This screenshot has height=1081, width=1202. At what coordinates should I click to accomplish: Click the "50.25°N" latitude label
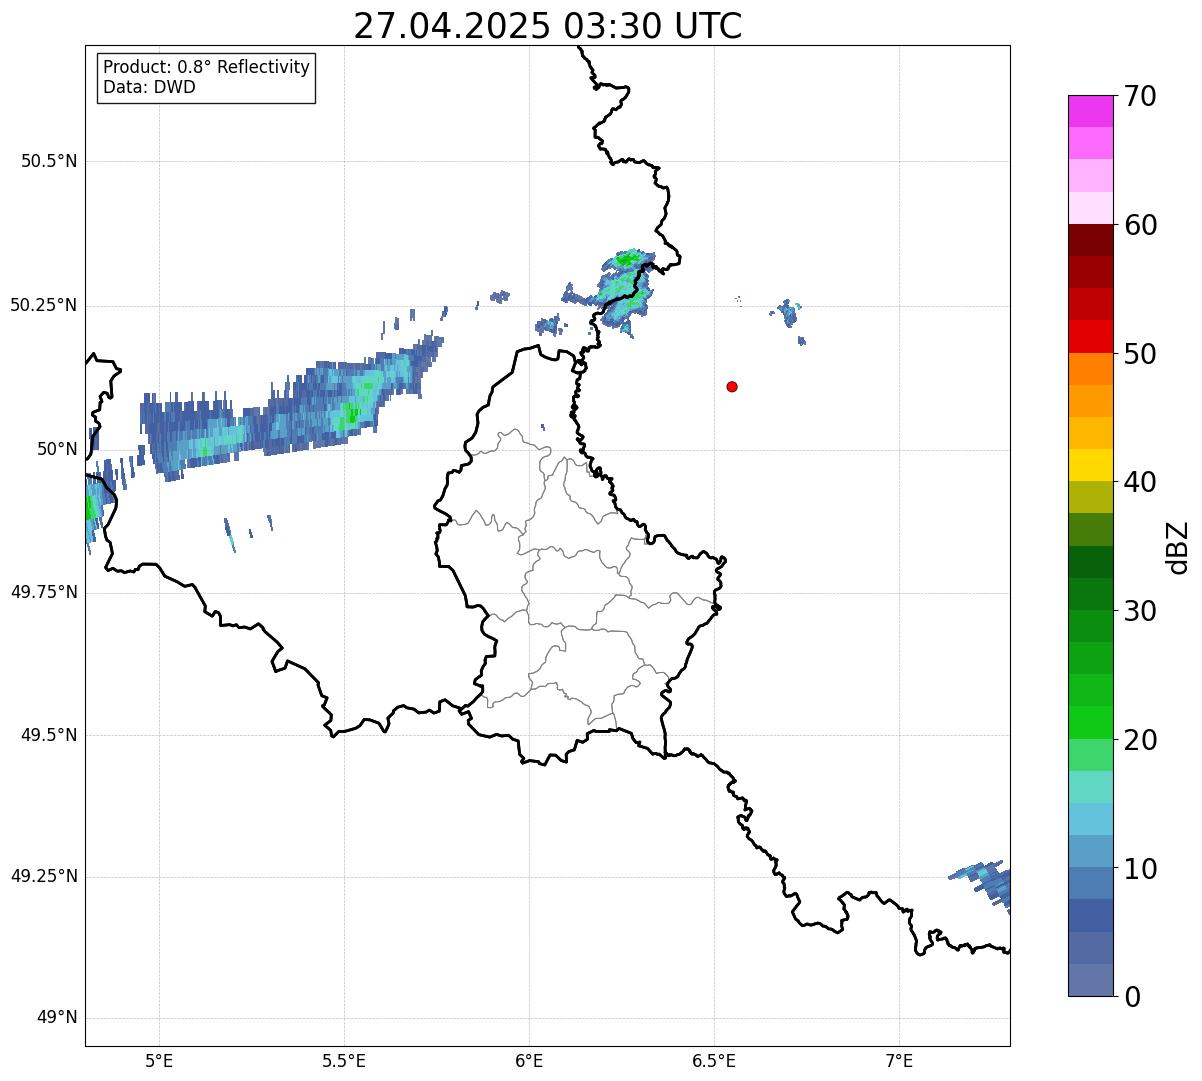(x=44, y=305)
